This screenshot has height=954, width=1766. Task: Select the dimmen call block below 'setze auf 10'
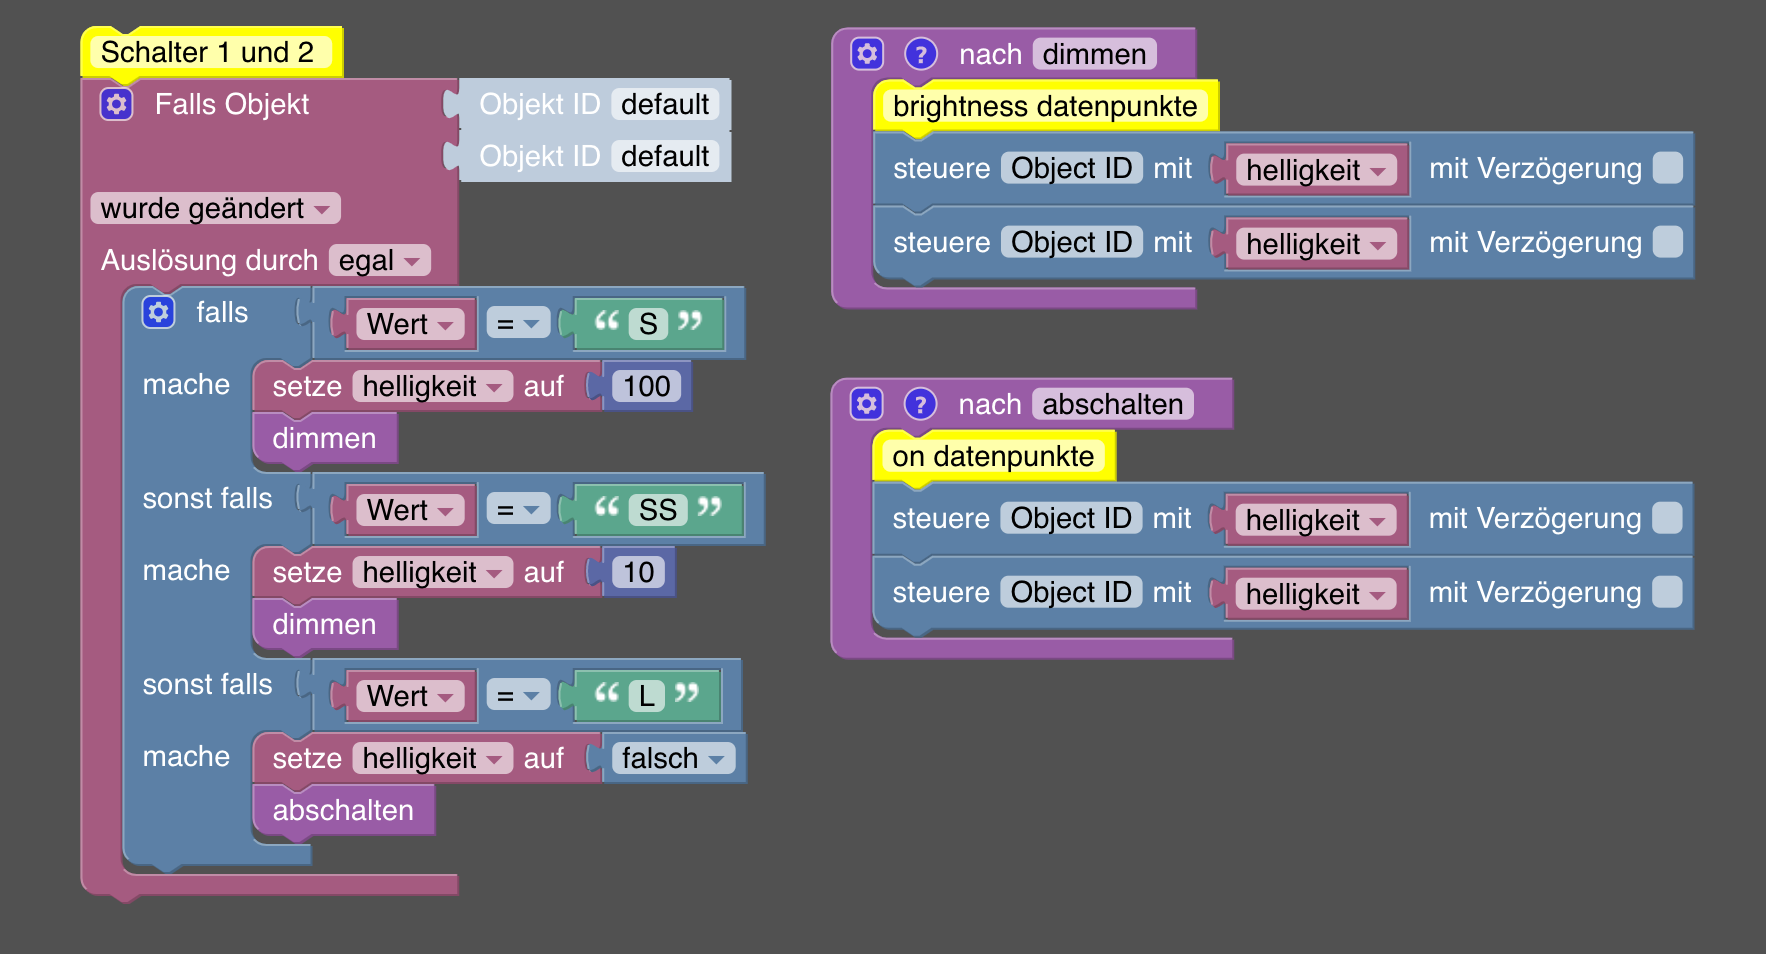[325, 624]
